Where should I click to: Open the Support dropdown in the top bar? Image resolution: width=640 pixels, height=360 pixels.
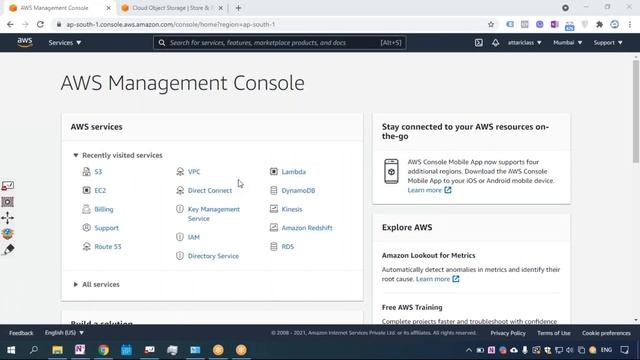608,42
